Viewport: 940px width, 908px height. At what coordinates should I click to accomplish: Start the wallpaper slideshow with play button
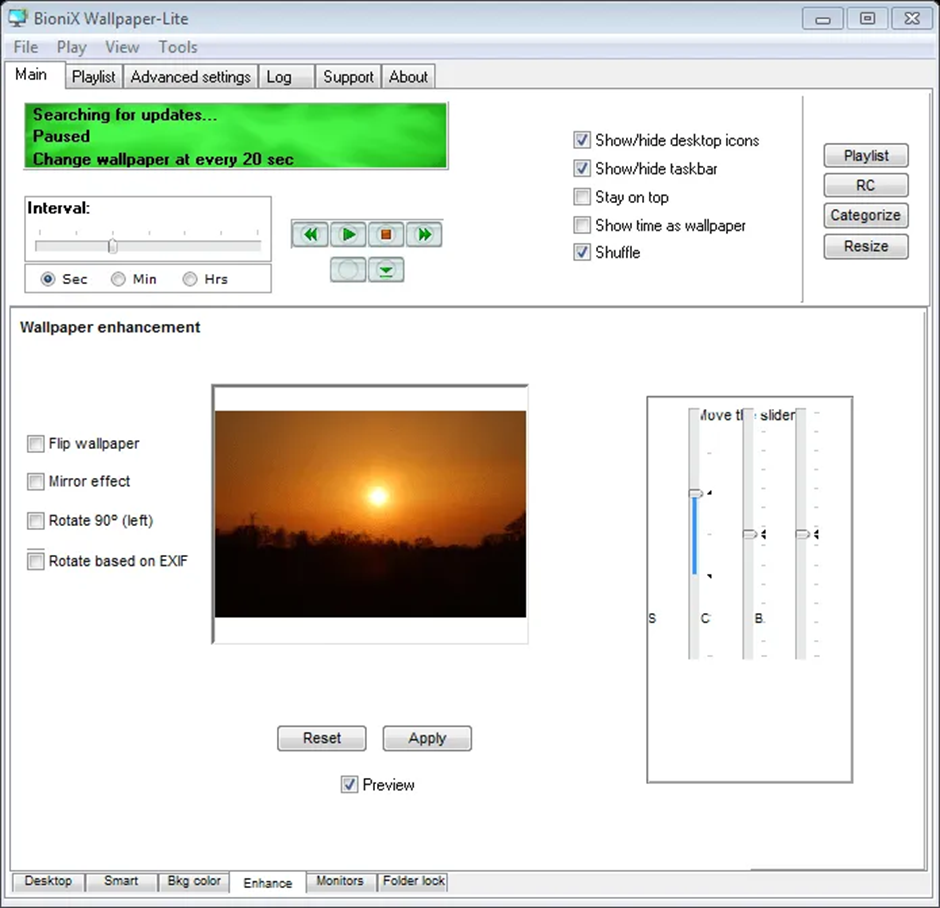click(x=348, y=234)
